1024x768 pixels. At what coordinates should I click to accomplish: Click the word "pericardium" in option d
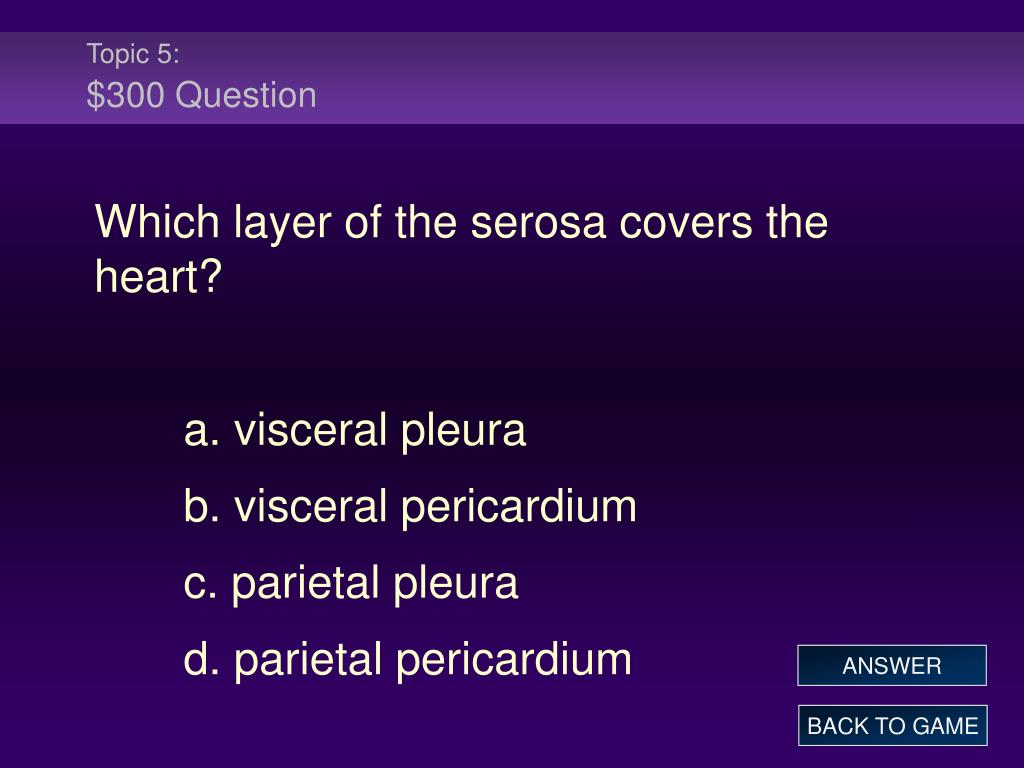pos(514,660)
